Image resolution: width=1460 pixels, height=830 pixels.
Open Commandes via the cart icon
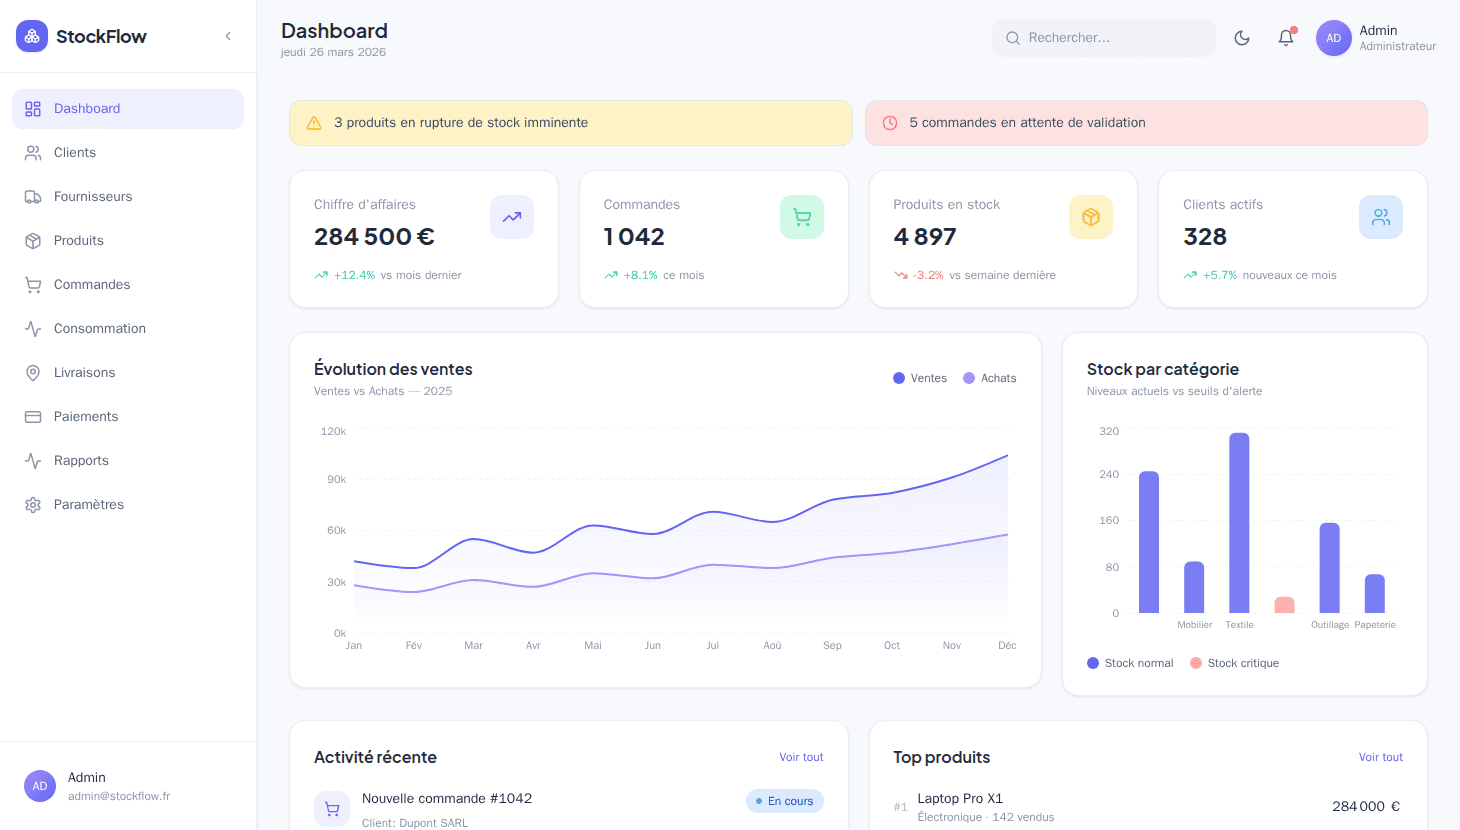(31, 284)
